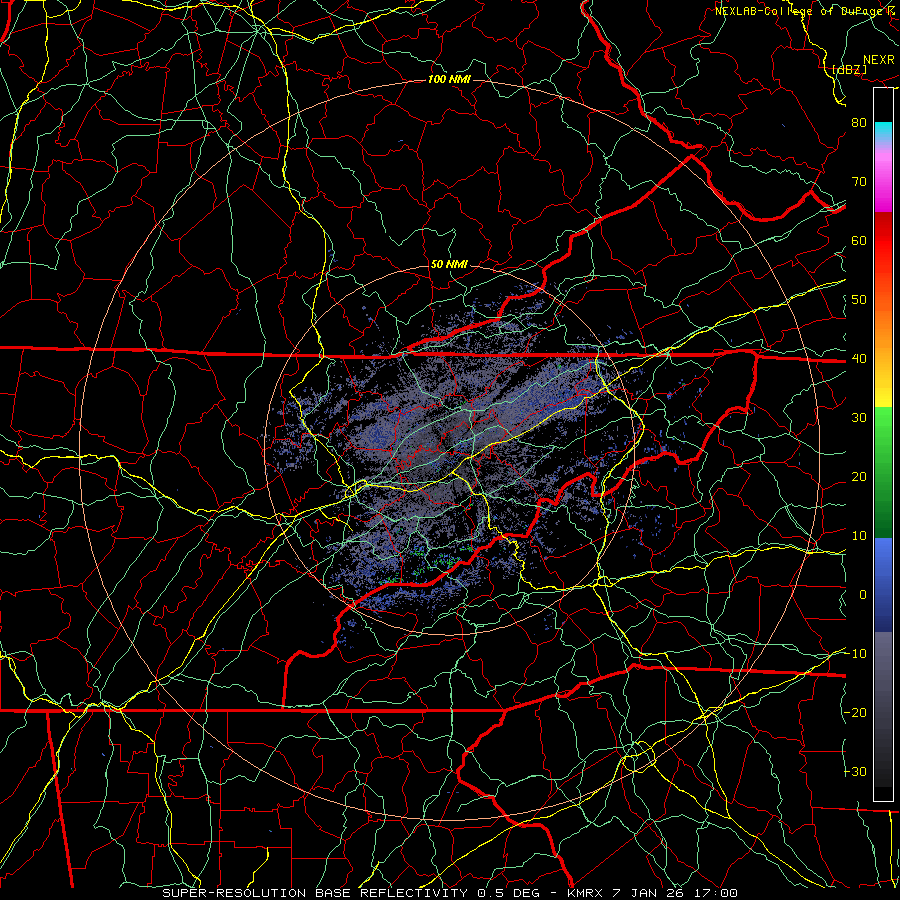Select the 0 value on the dBZ scale

(x=863, y=595)
